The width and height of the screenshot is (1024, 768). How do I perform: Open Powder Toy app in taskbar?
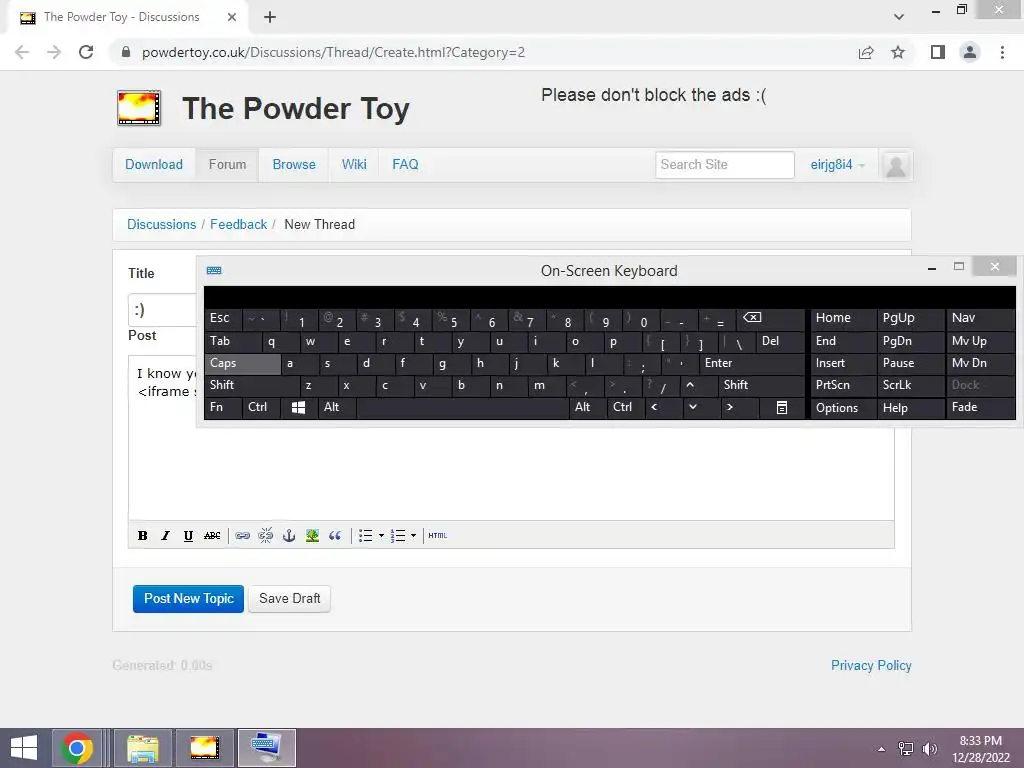pyautogui.click(x=204, y=748)
